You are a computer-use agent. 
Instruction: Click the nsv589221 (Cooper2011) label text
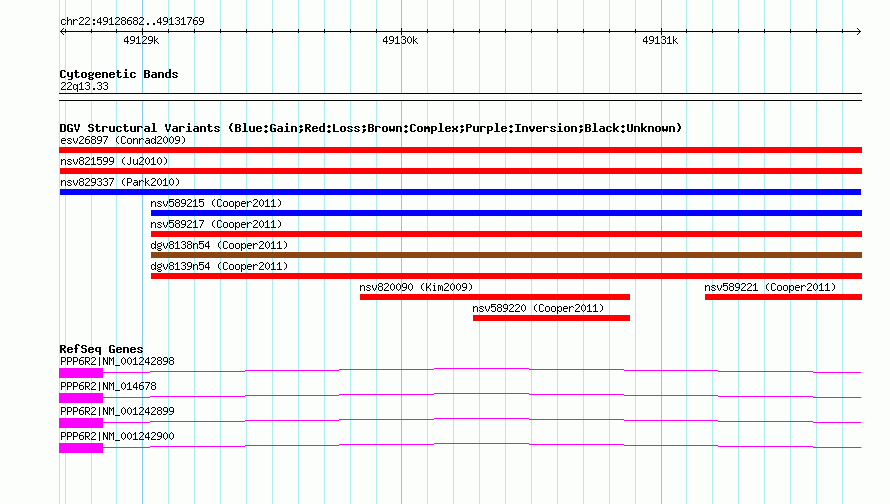(x=770, y=287)
